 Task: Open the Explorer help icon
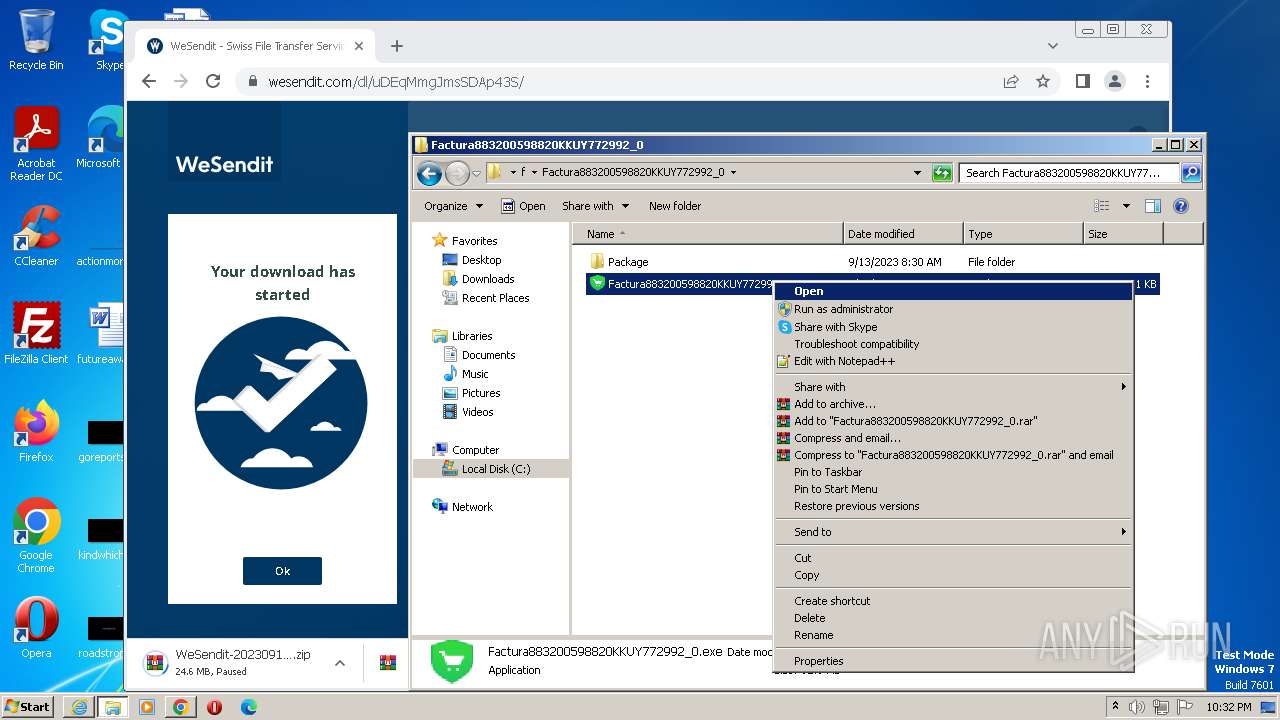click(1180, 206)
